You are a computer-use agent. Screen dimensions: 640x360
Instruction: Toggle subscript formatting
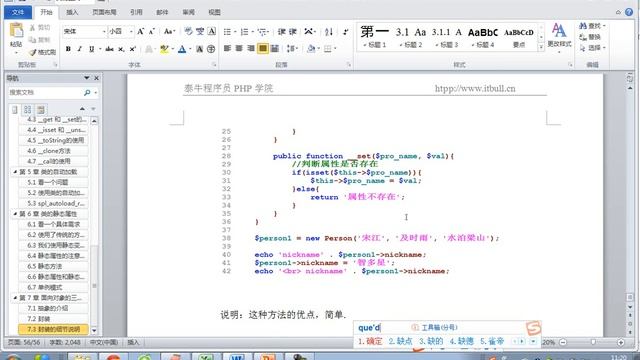pyautogui.click(x=121, y=49)
